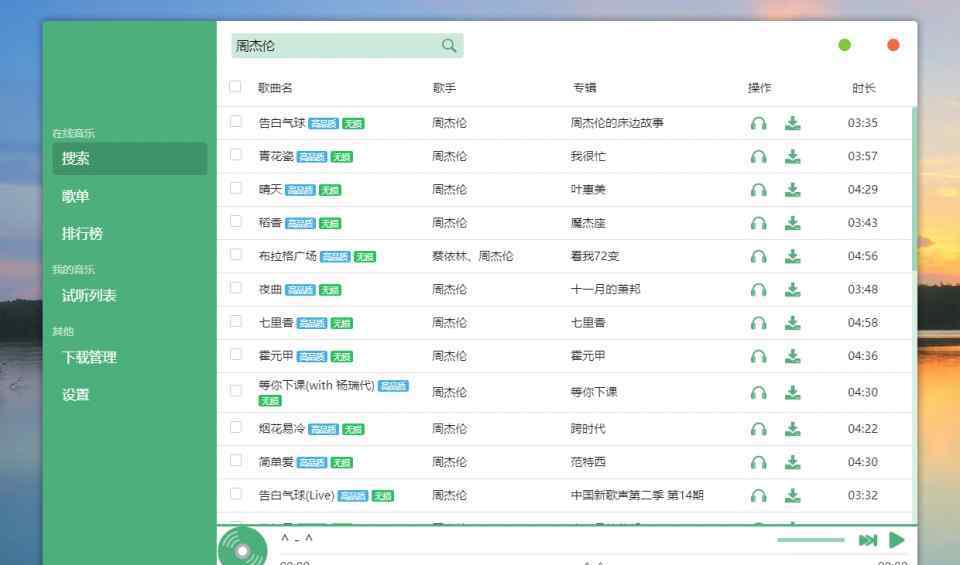Open the 搜索 sidebar section

click(x=130, y=159)
